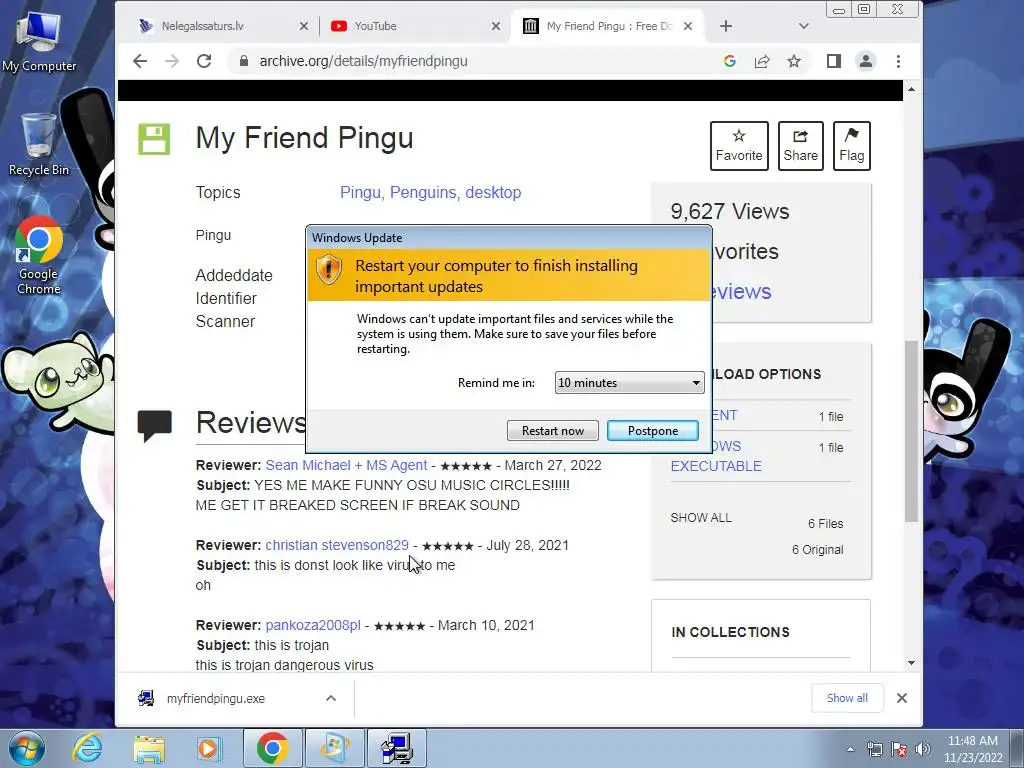Click the browser forward arrow

(172, 61)
